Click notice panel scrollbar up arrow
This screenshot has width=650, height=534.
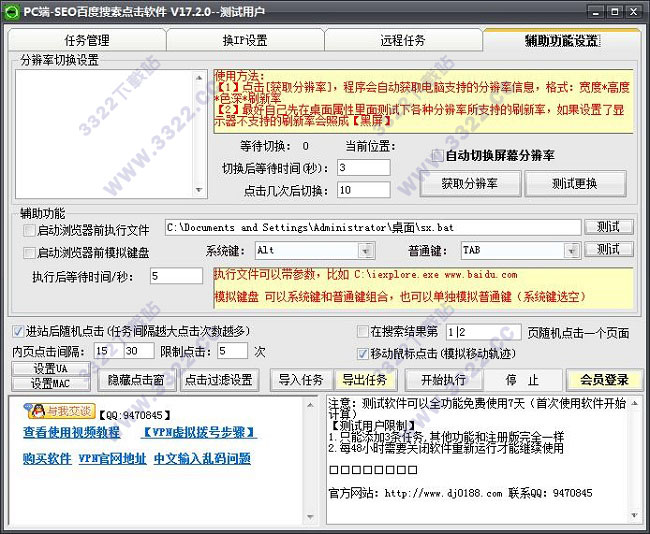[635, 403]
